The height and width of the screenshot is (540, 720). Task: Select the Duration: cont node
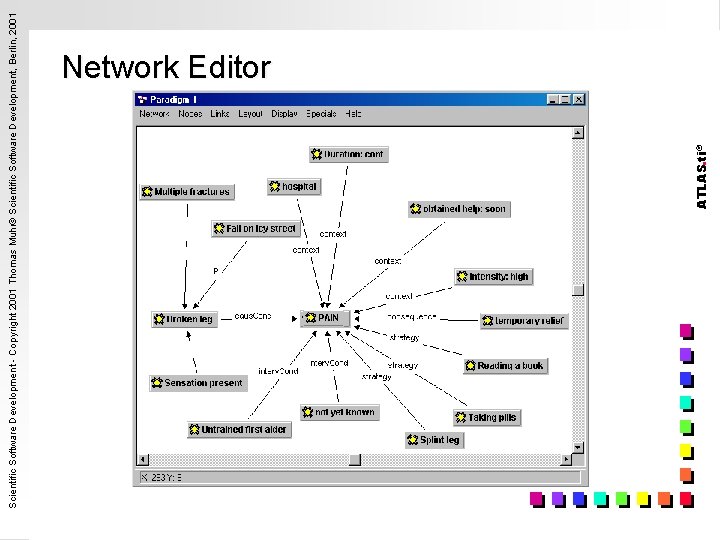pyautogui.click(x=349, y=154)
